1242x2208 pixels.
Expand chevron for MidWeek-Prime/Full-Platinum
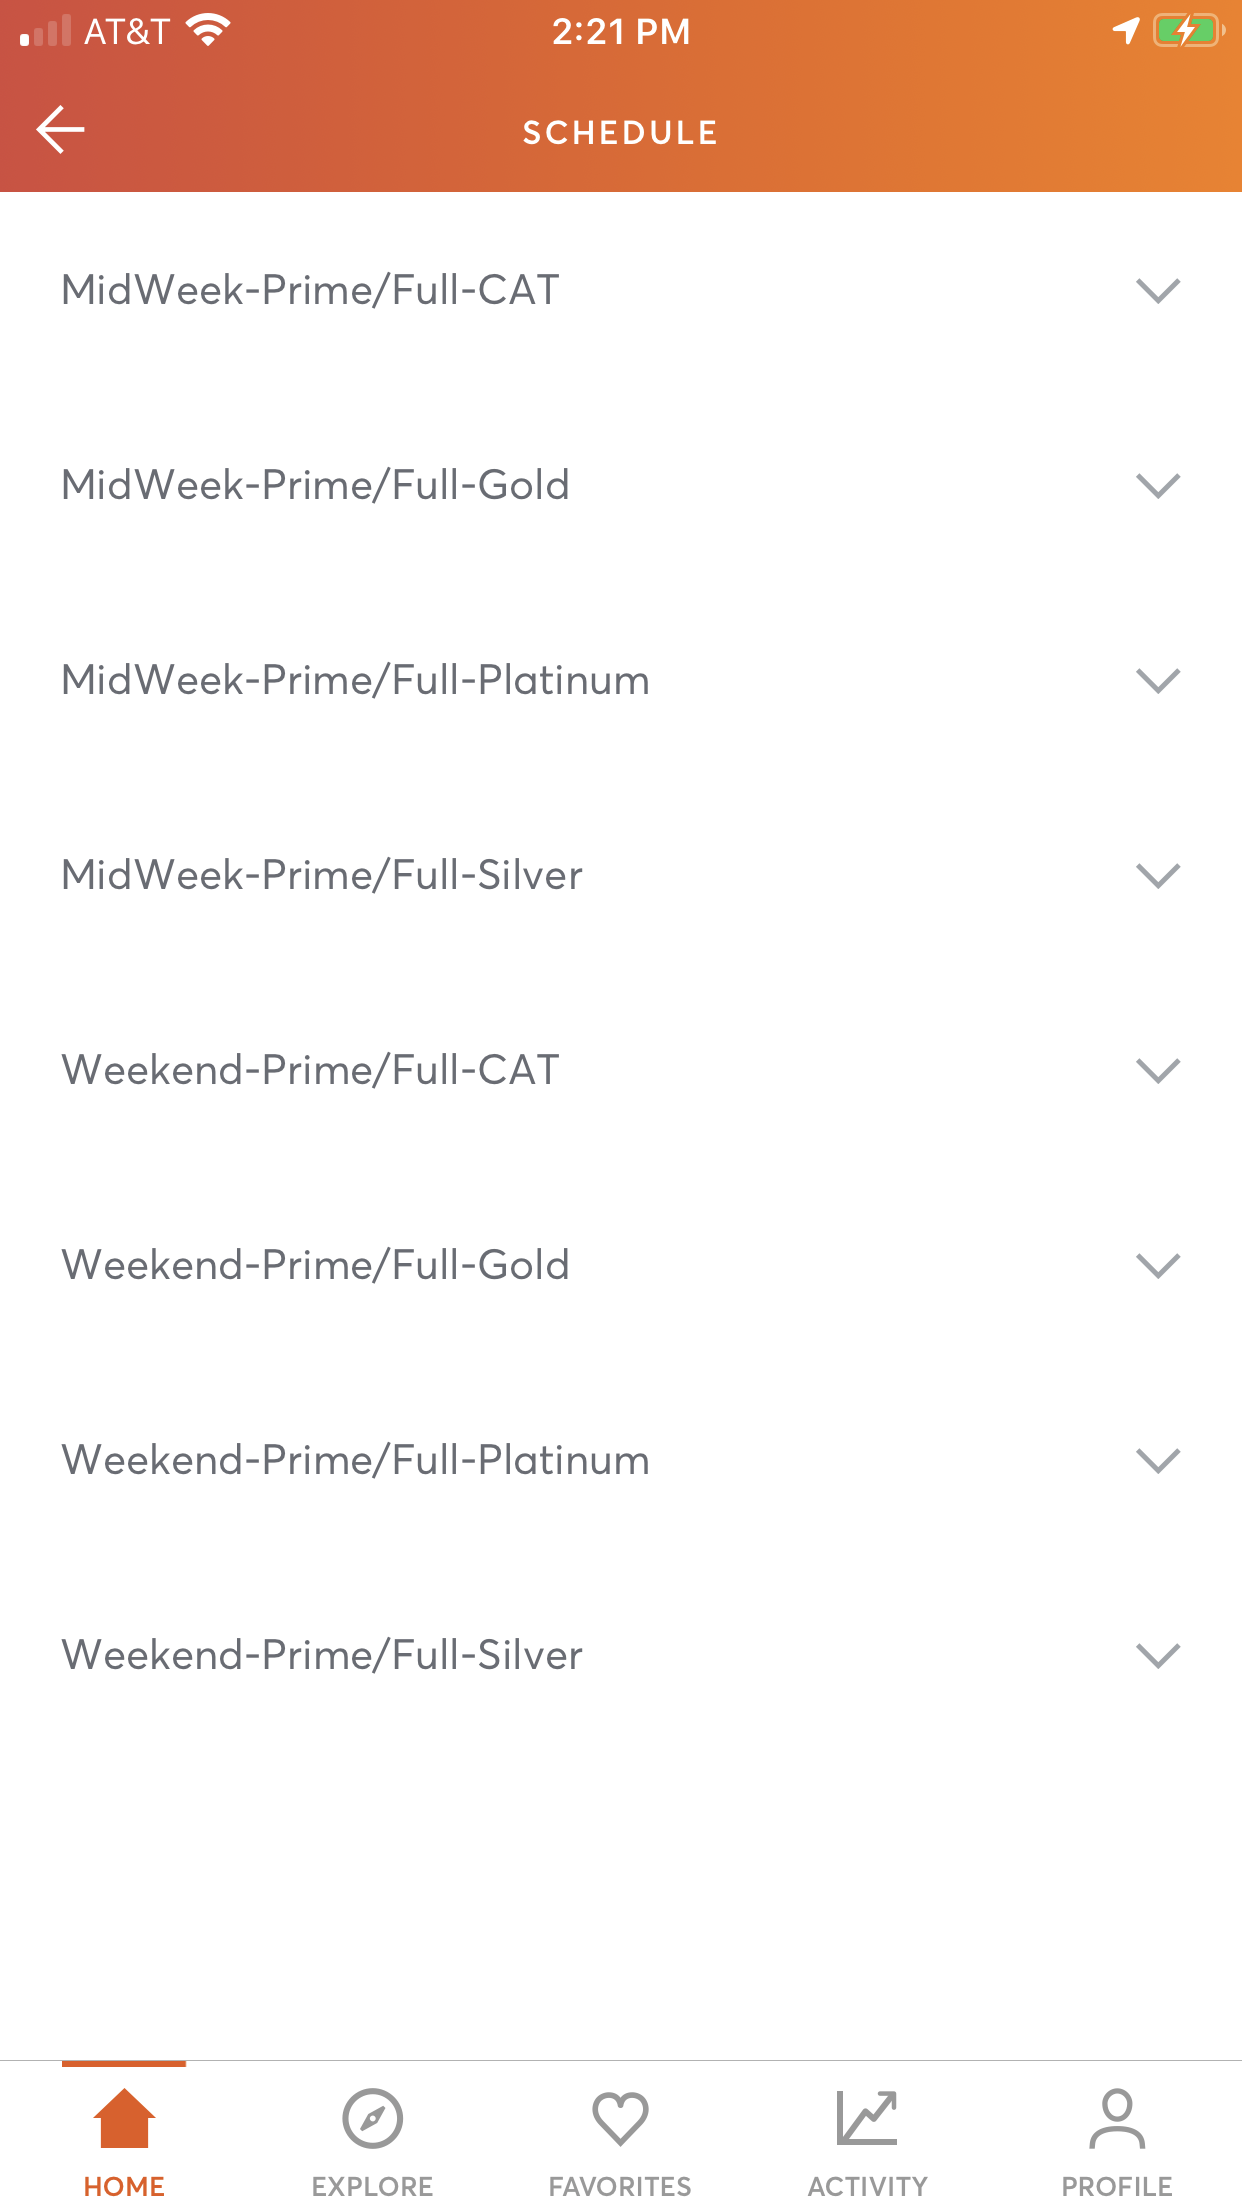(1158, 681)
